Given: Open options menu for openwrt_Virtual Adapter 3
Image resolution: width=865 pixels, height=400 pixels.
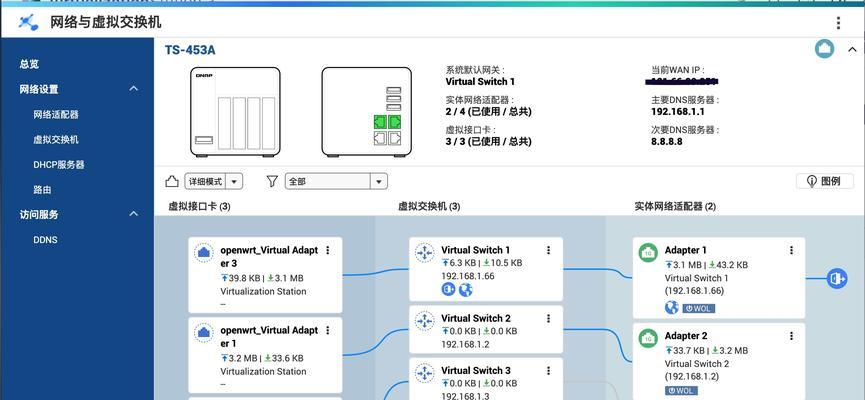Looking at the screenshot, I should click(328, 250).
